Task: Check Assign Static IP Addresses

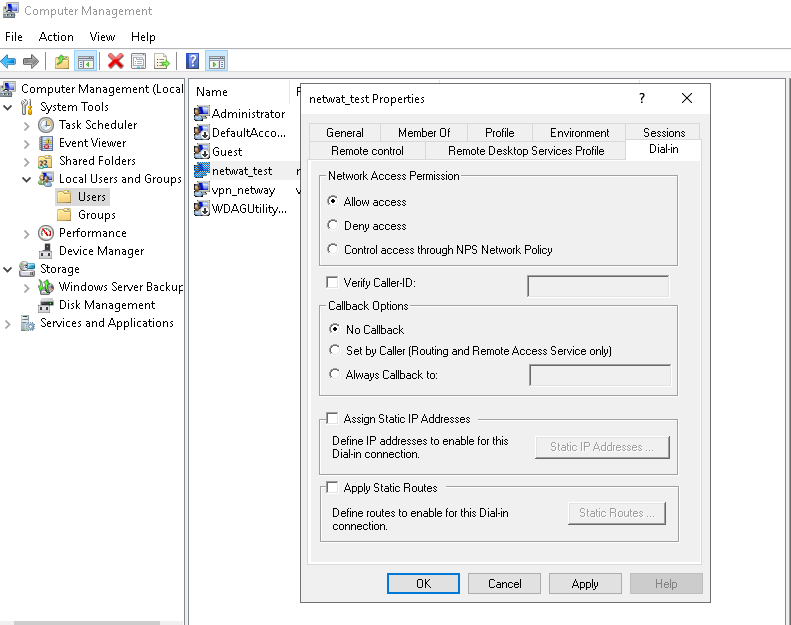Action: (x=333, y=419)
